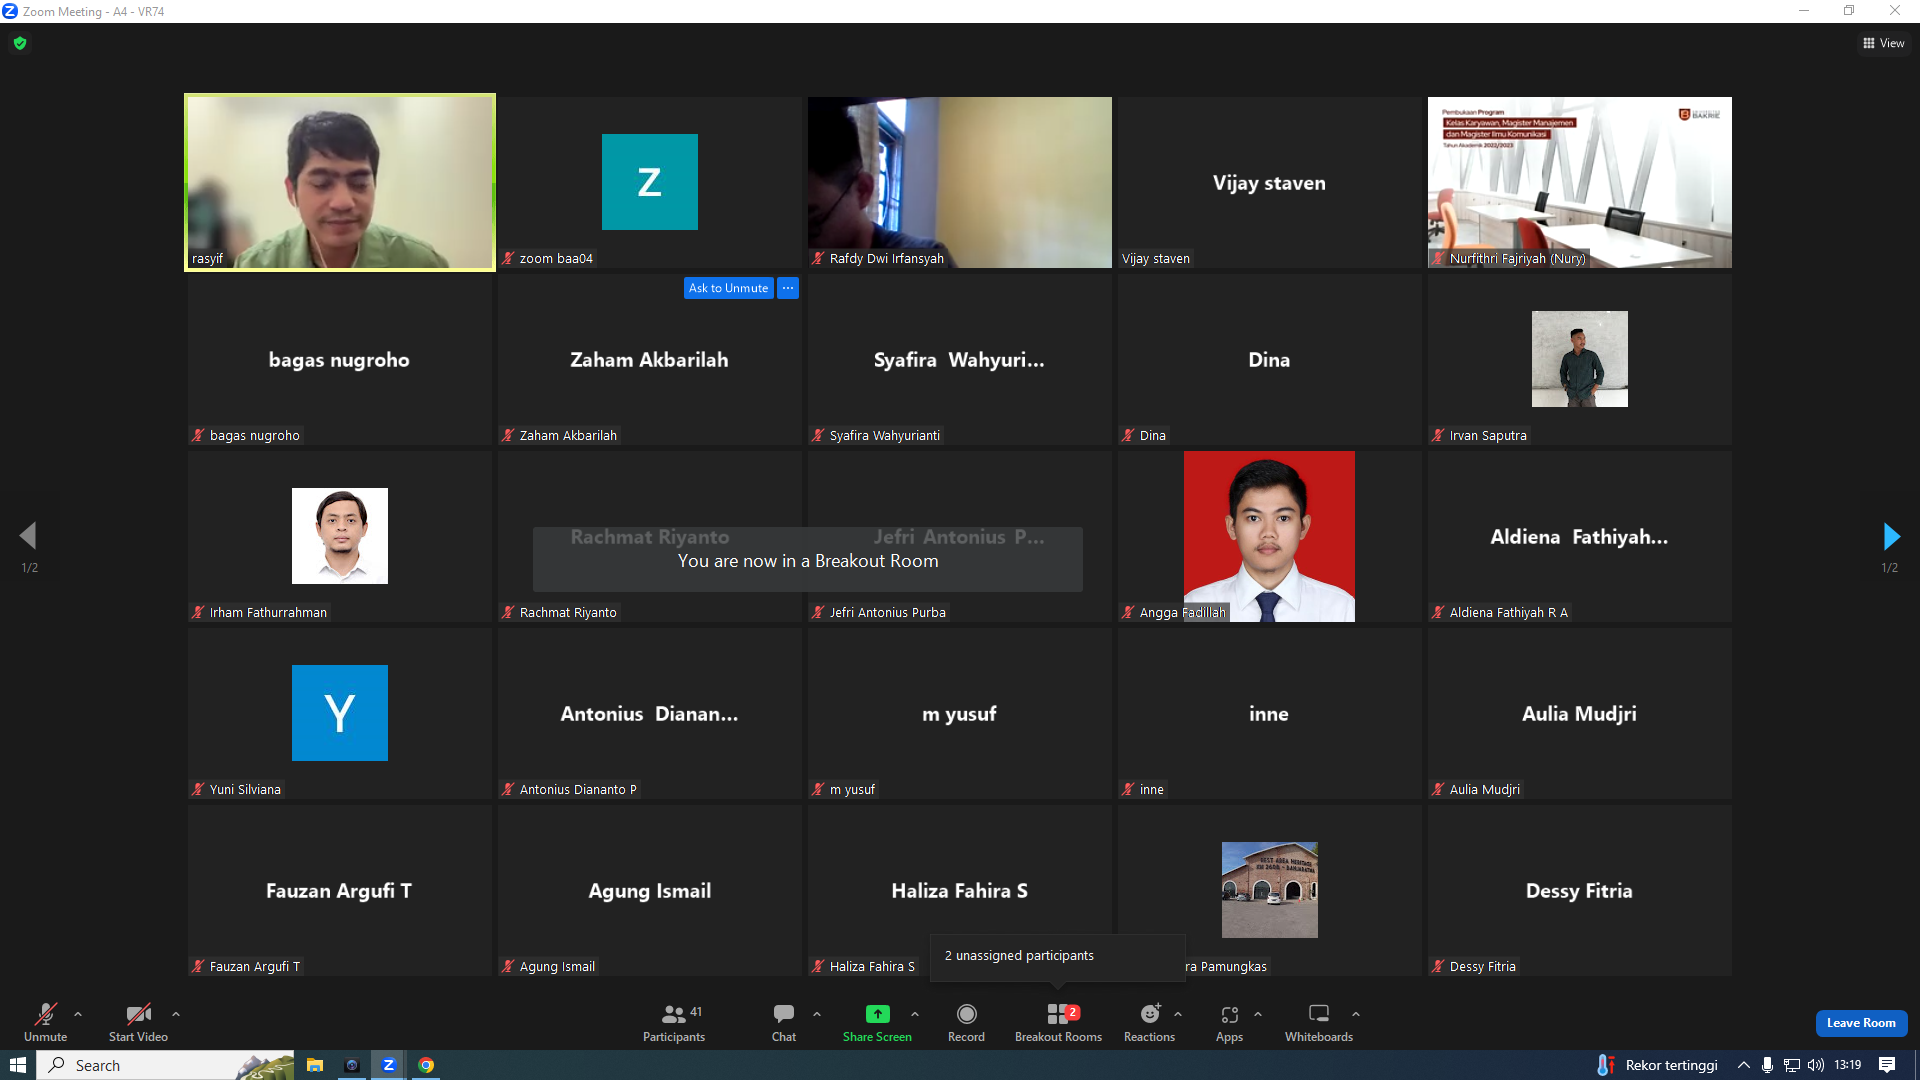Start Share Screen
Screen dimensions: 1920x1080
click(x=877, y=1022)
